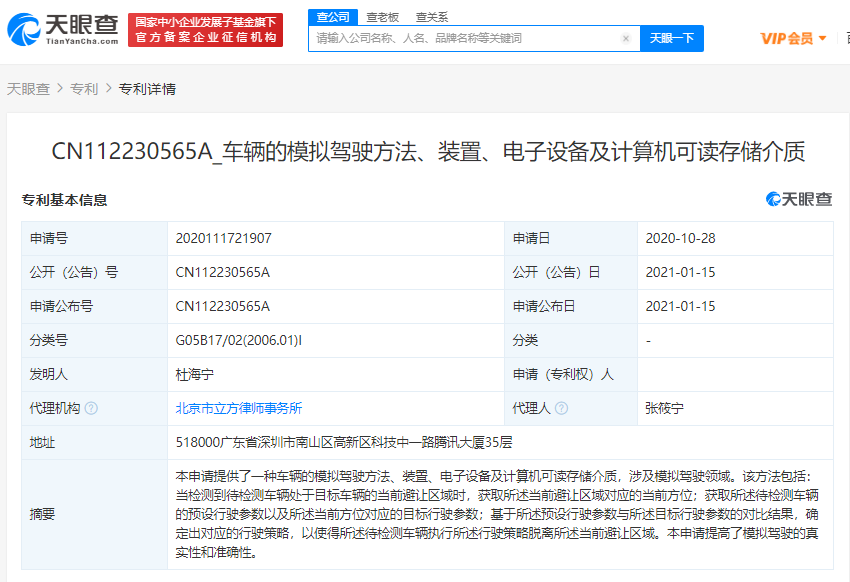Select 申请公布日 value 2021-01-15
Screen dimensions: 850x582
pyautogui.click(x=680, y=306)
